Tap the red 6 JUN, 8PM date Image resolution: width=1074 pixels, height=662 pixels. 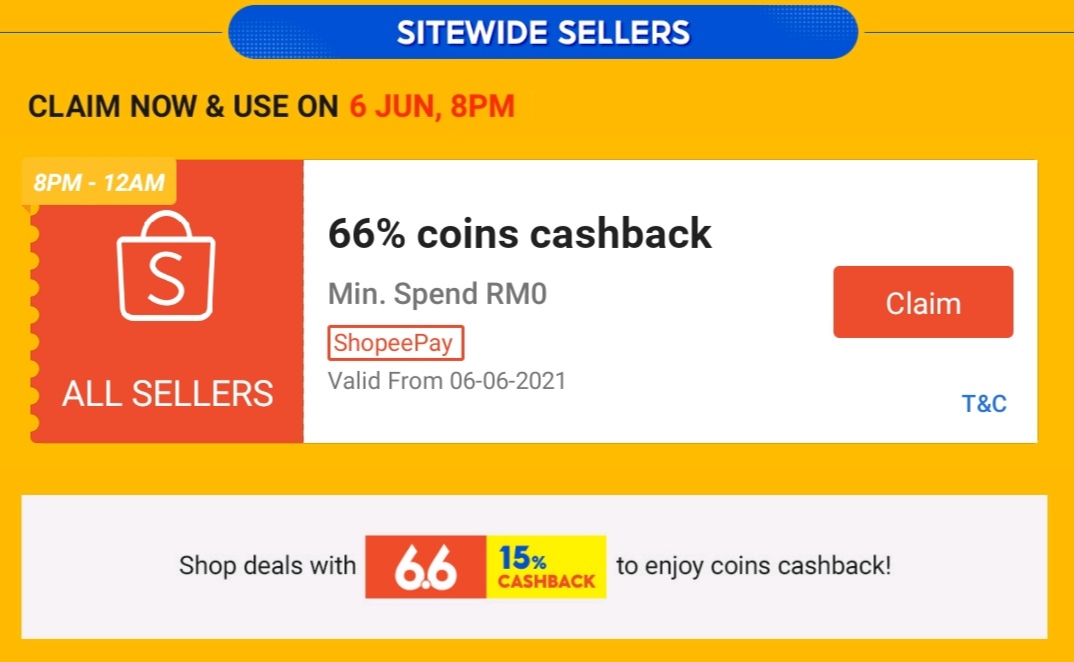tap(432, 107)
